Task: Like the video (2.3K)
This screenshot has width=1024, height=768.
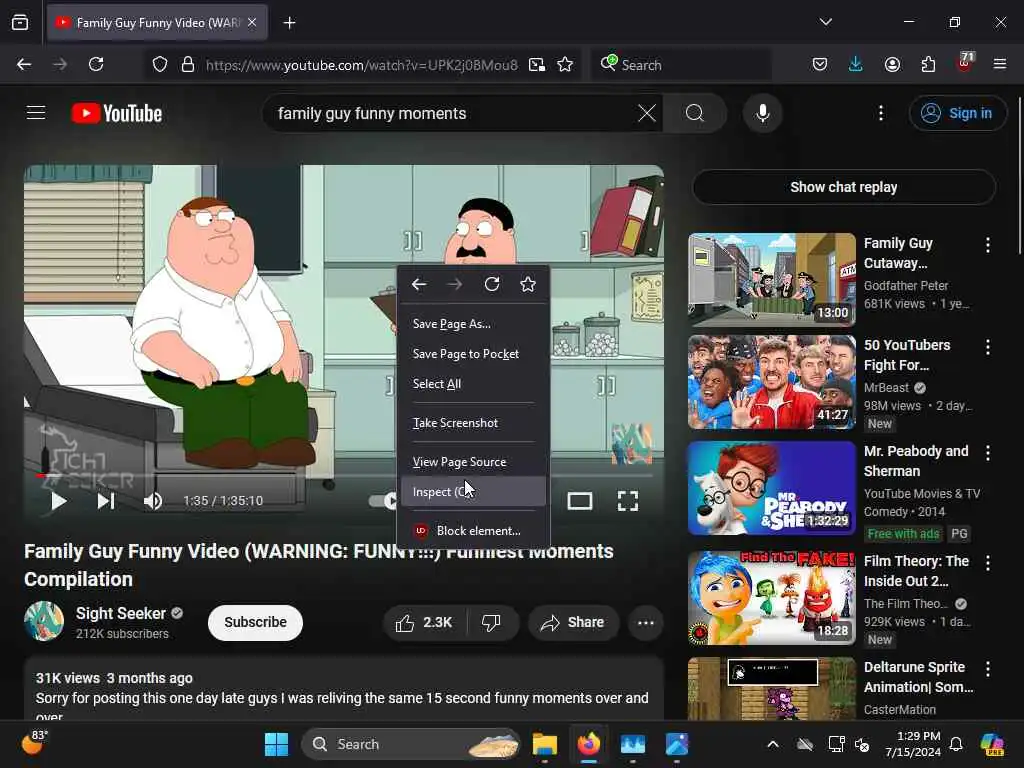Action: (425, 622)
